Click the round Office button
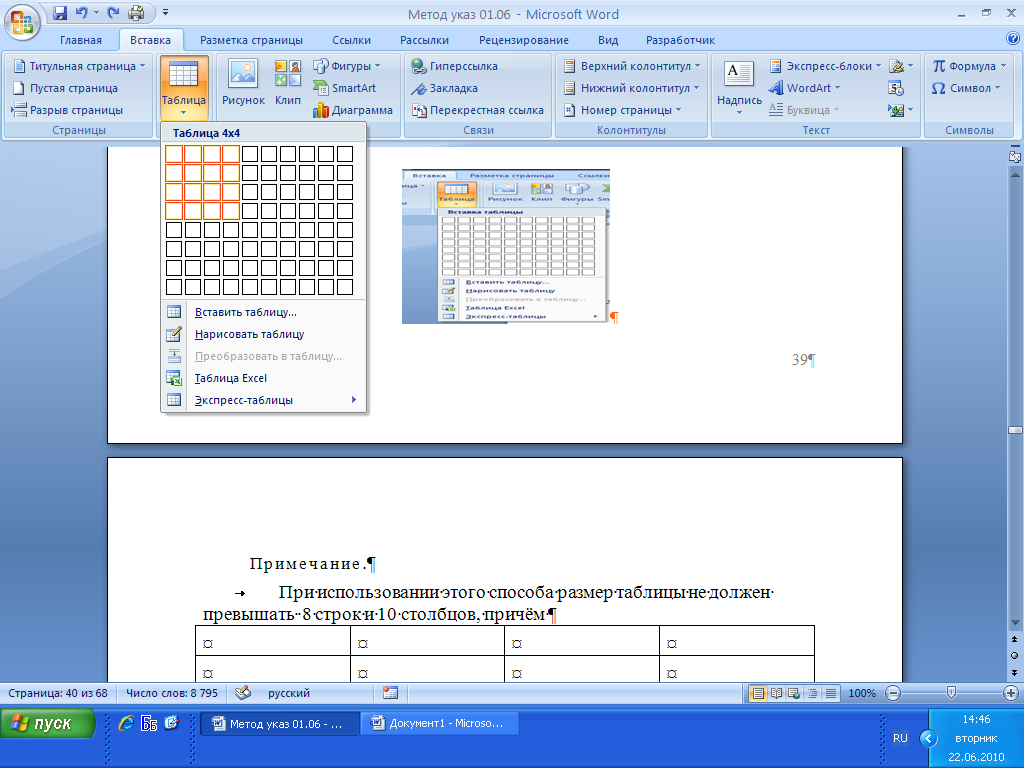 point(22,22)
